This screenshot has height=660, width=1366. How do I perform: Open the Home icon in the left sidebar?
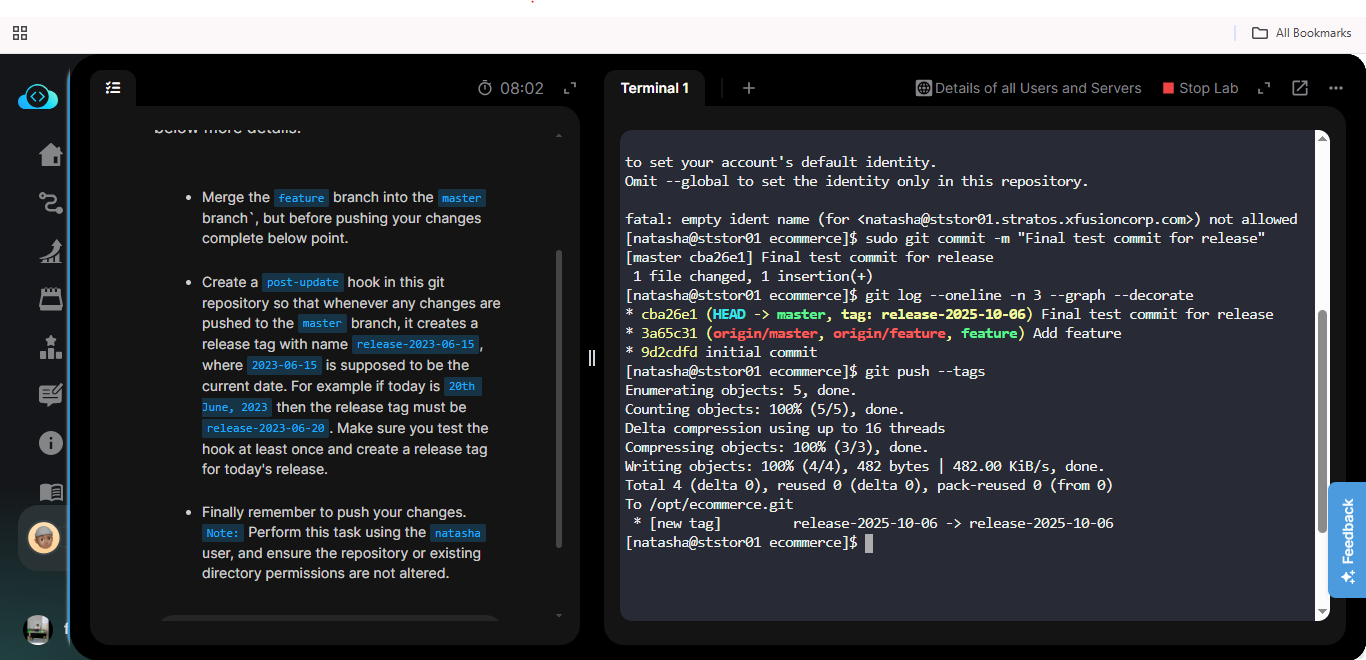coord(50,155)
